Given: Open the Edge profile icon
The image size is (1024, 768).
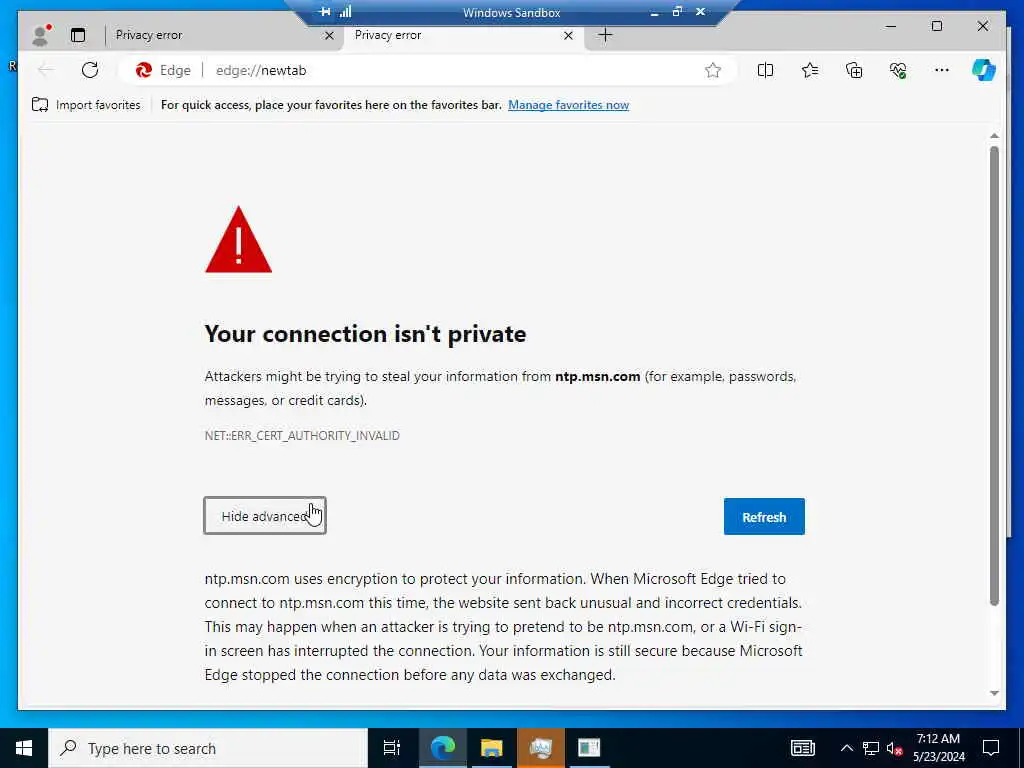Looking at the screenshot, I should click(x=40, y=35).
